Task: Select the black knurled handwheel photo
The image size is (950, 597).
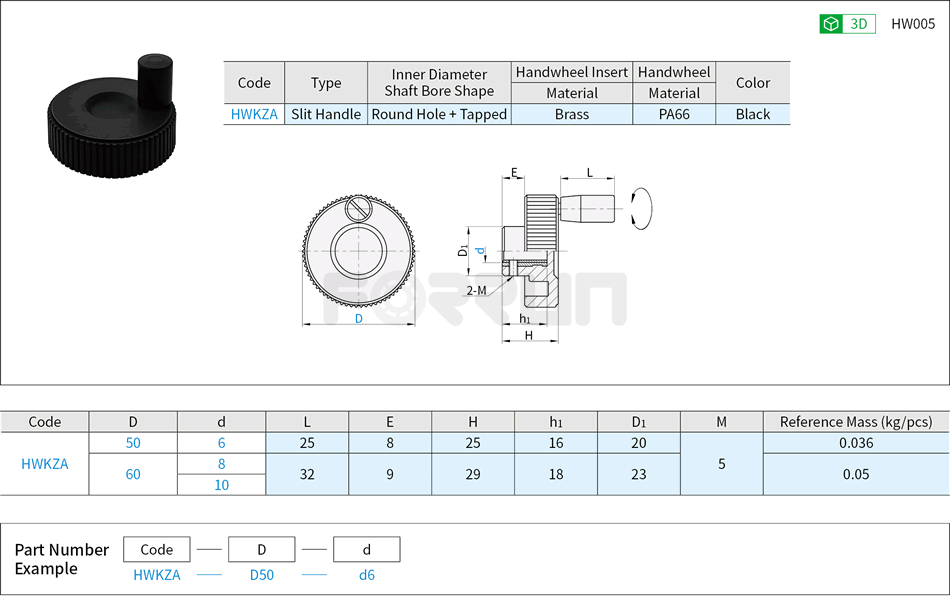Action: [x=110, y=115]
